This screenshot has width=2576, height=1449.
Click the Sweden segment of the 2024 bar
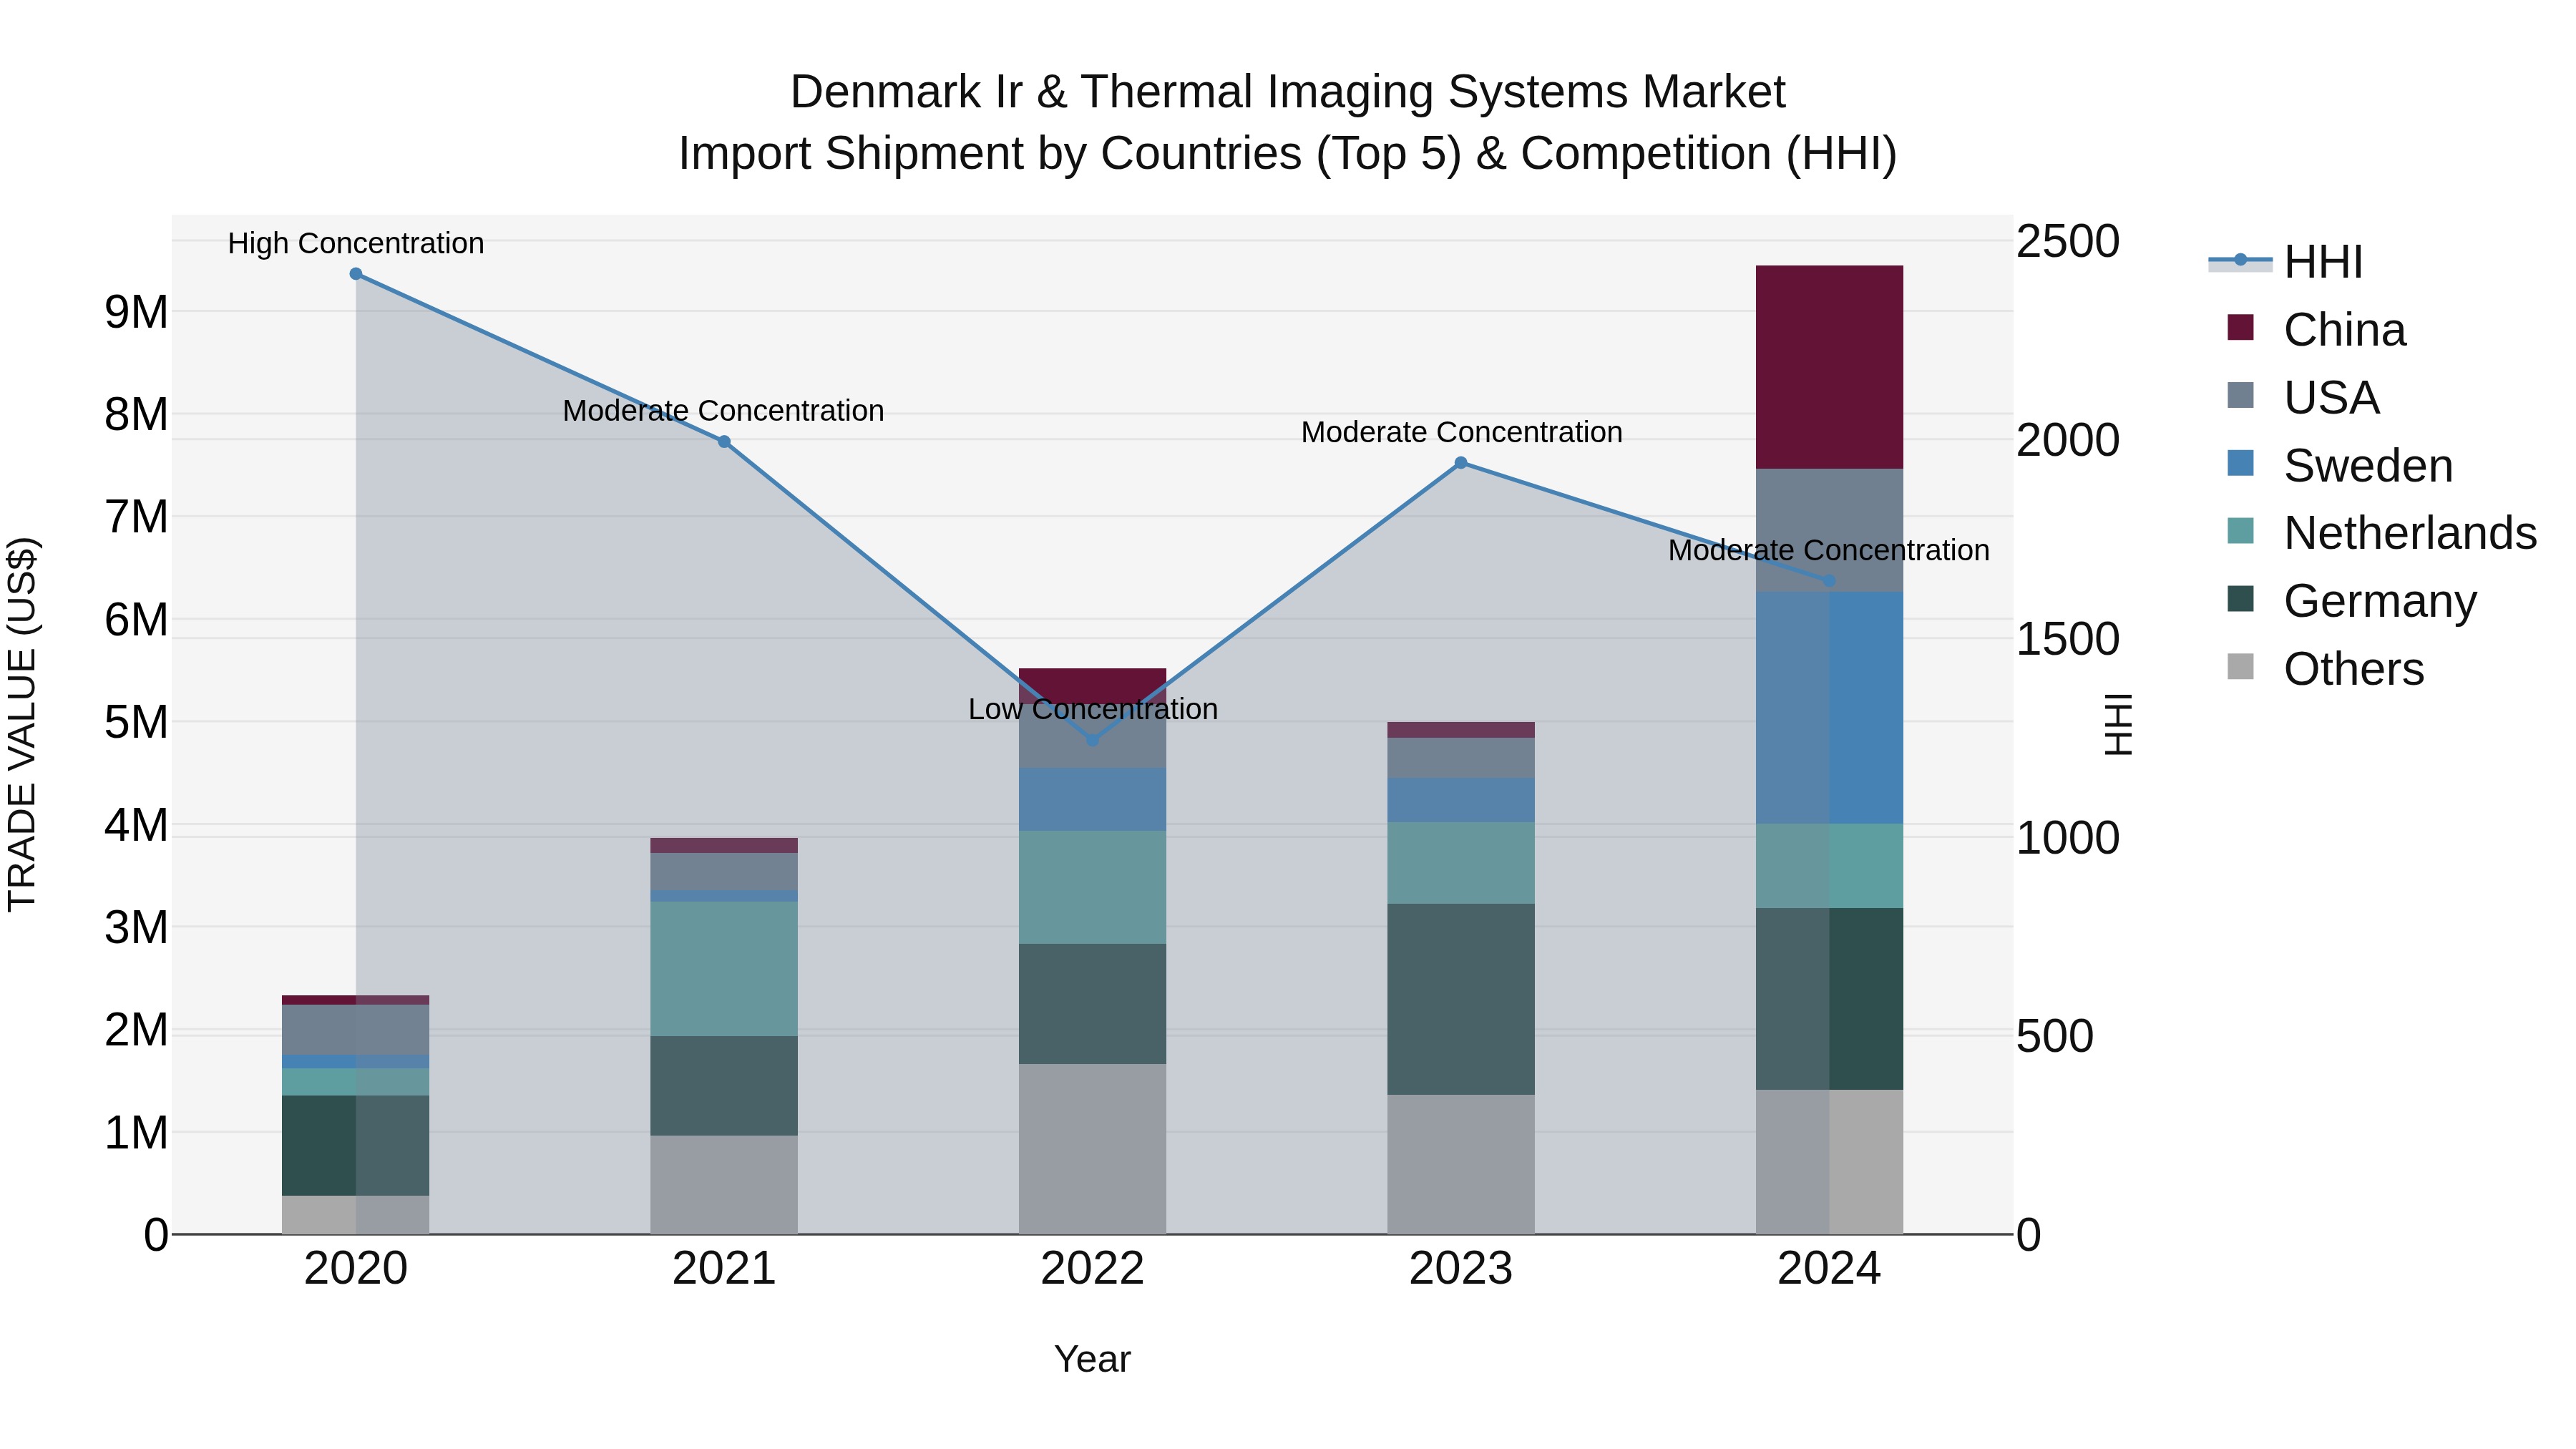(x=1829, y=708)
